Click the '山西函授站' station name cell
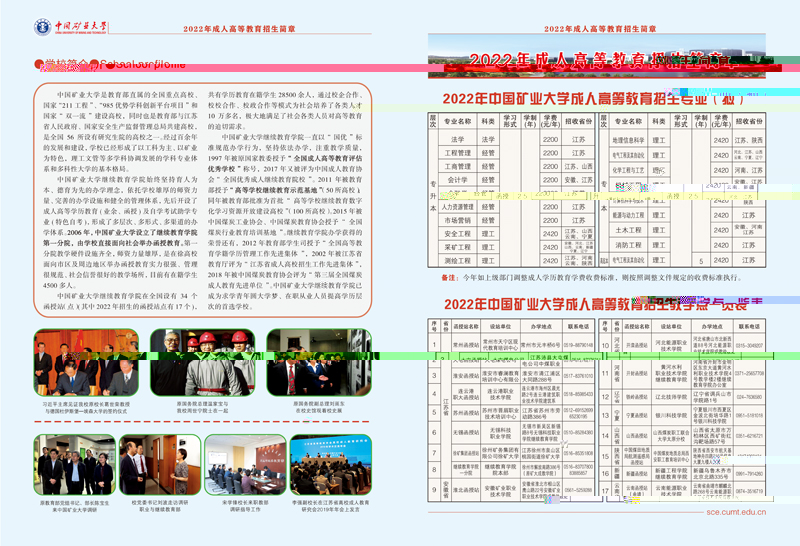This screenshot has height=546, width=800. coord(637,436)
